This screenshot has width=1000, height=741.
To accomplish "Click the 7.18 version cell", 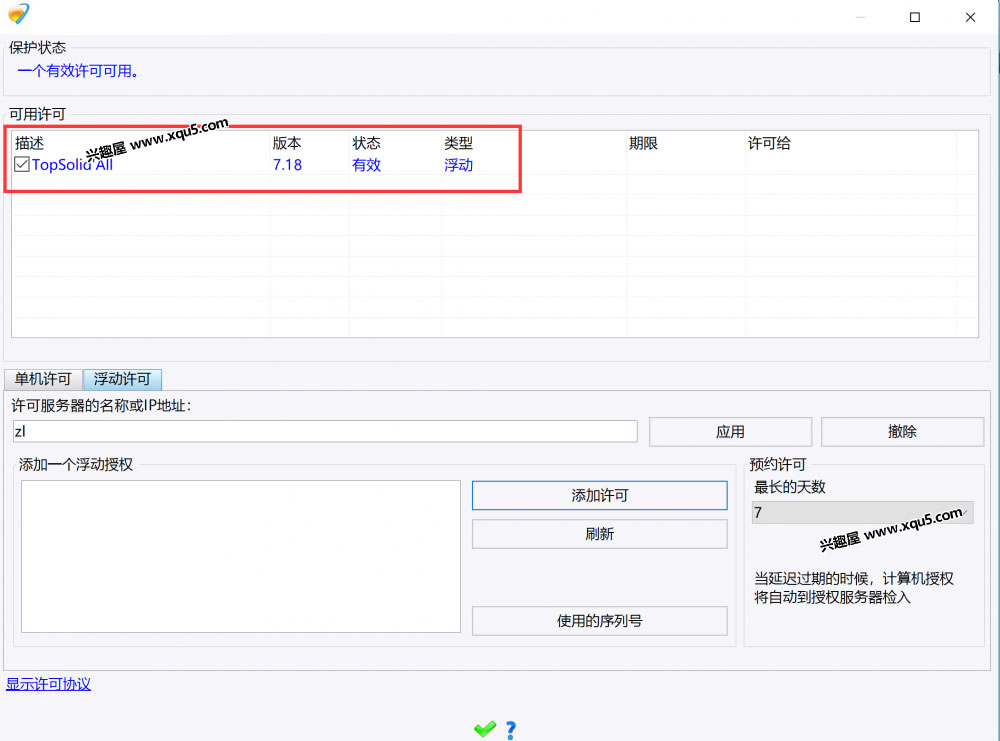I will coord(288,165).
